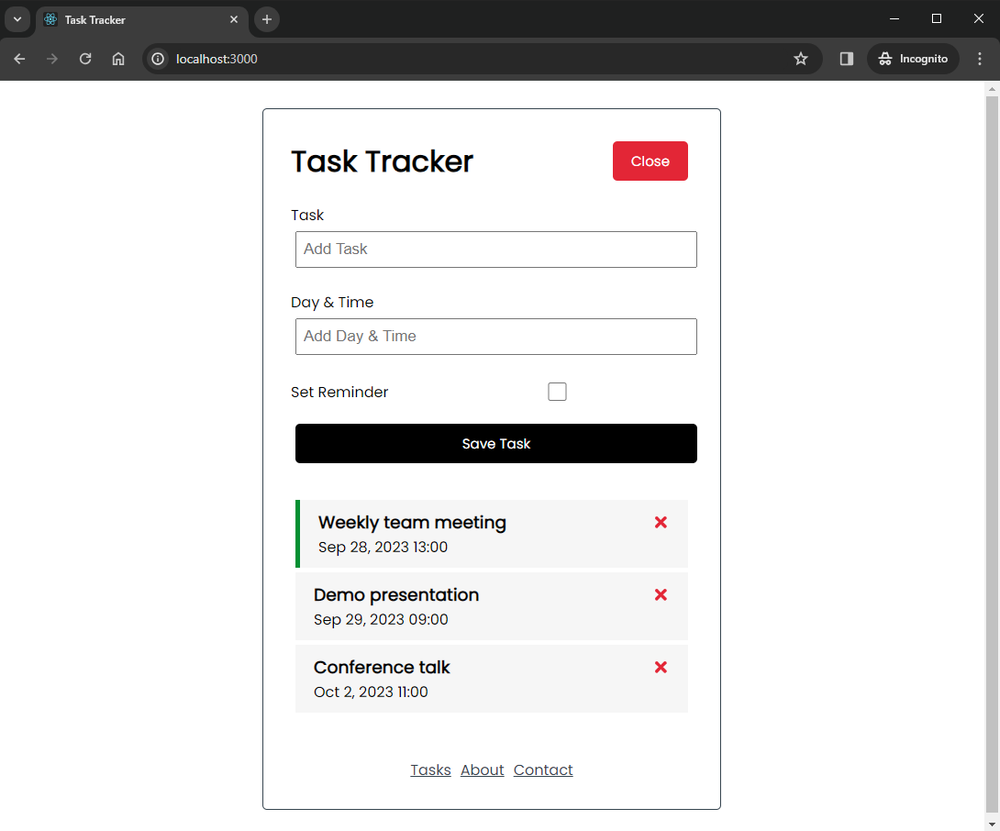Open the Contact footer link
This screenshot has width=1000, height=831.
coord(543,770)
